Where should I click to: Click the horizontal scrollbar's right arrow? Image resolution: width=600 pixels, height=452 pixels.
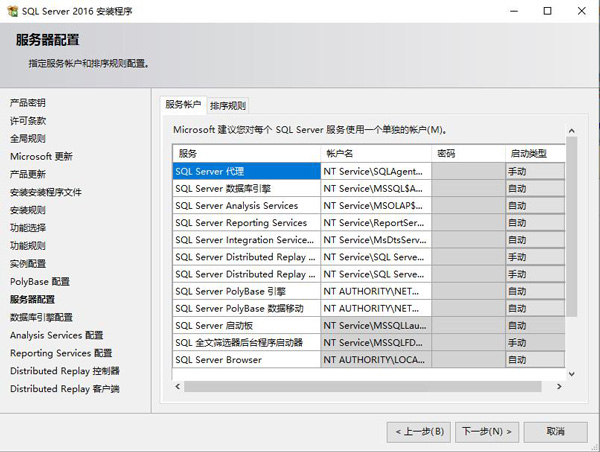pyautogui.click(x=557, y=386)
